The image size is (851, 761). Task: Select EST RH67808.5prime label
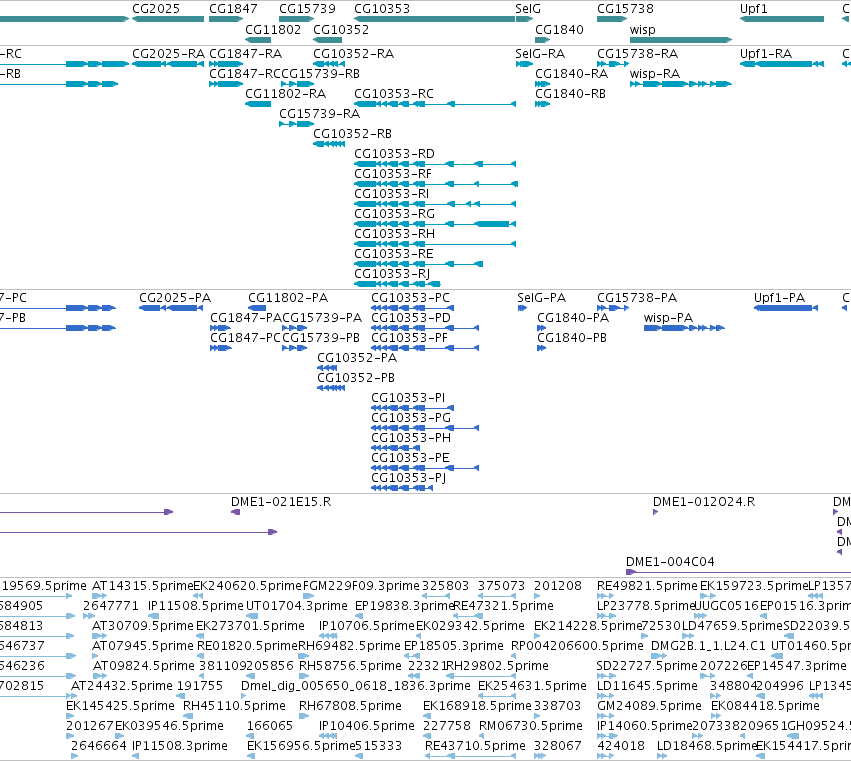pyautogui.click(x=351, y=706)
